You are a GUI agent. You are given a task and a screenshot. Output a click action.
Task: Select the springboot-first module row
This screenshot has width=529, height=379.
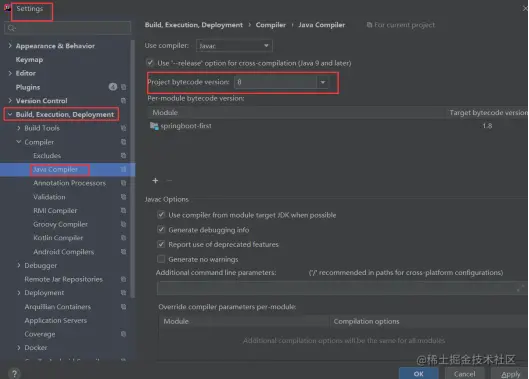point(337,126)
